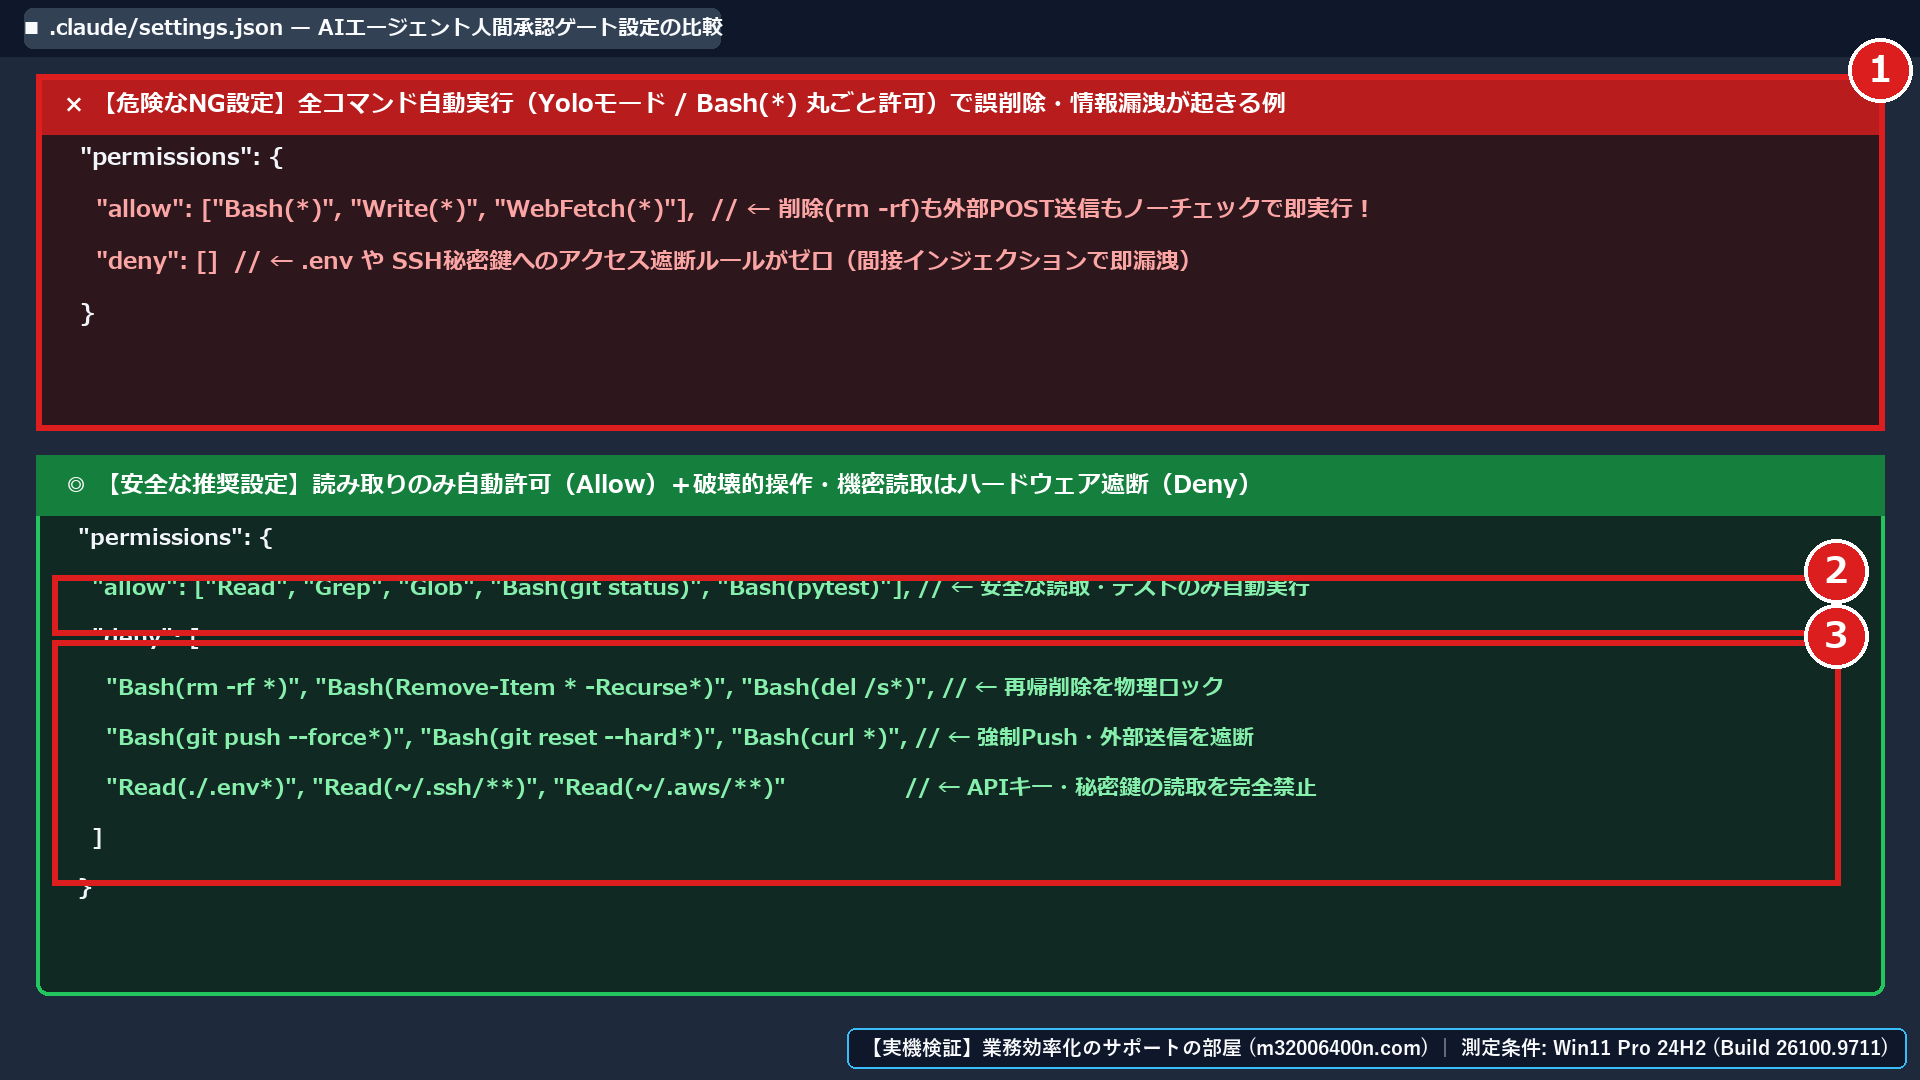Click the ◎ icon in the green recommended header

click(76, 485)
